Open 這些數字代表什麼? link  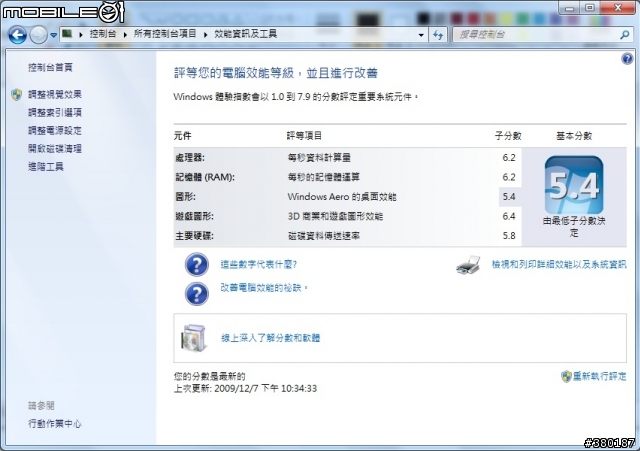pyautogui.click(x=259, y=264)
